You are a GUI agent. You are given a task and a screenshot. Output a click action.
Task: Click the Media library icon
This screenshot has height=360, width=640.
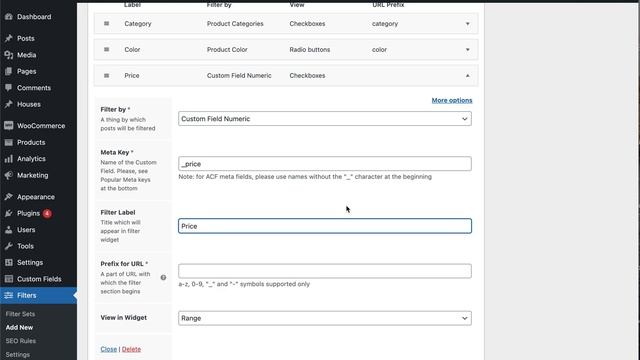9,55
